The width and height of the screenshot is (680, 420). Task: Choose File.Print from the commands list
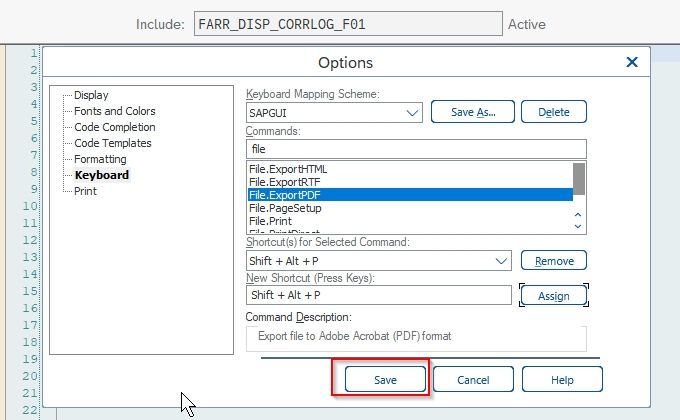(x=270, y=221)
